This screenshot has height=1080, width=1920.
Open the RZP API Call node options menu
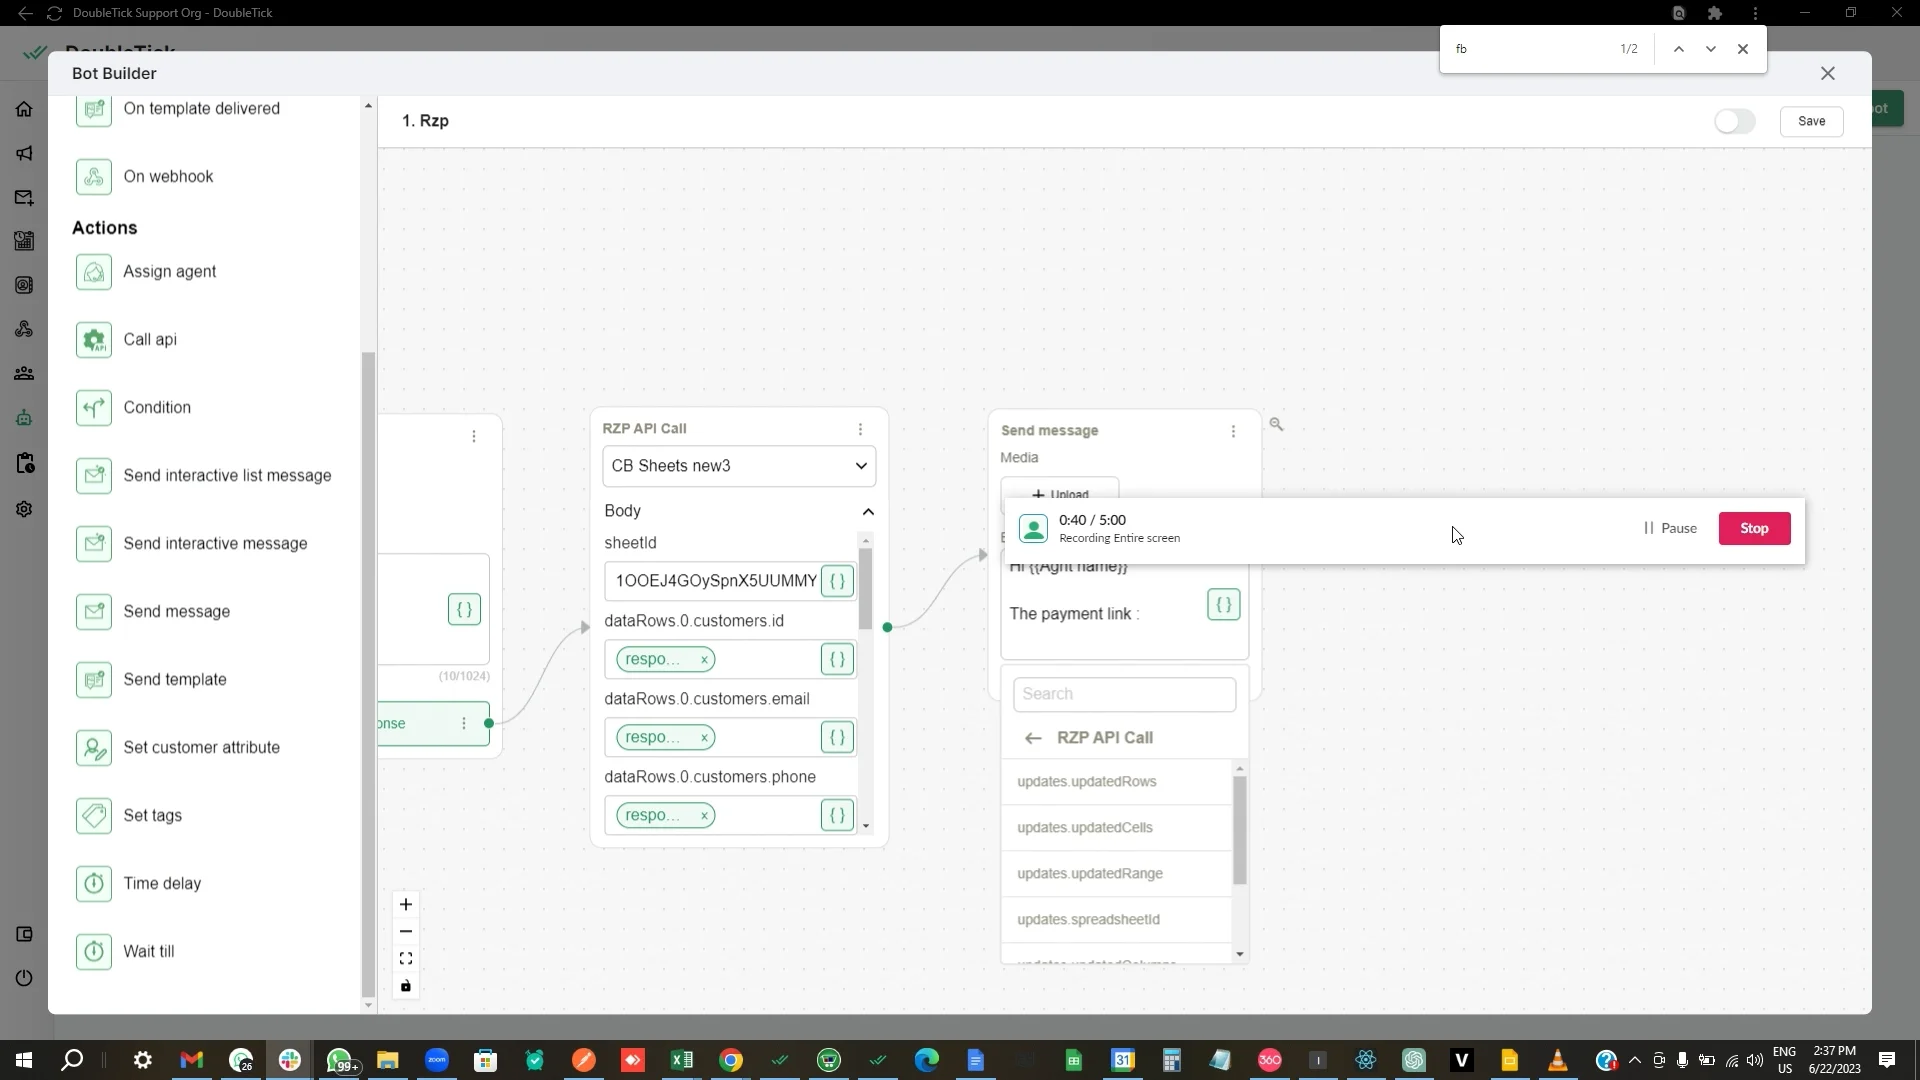[861, 429]
